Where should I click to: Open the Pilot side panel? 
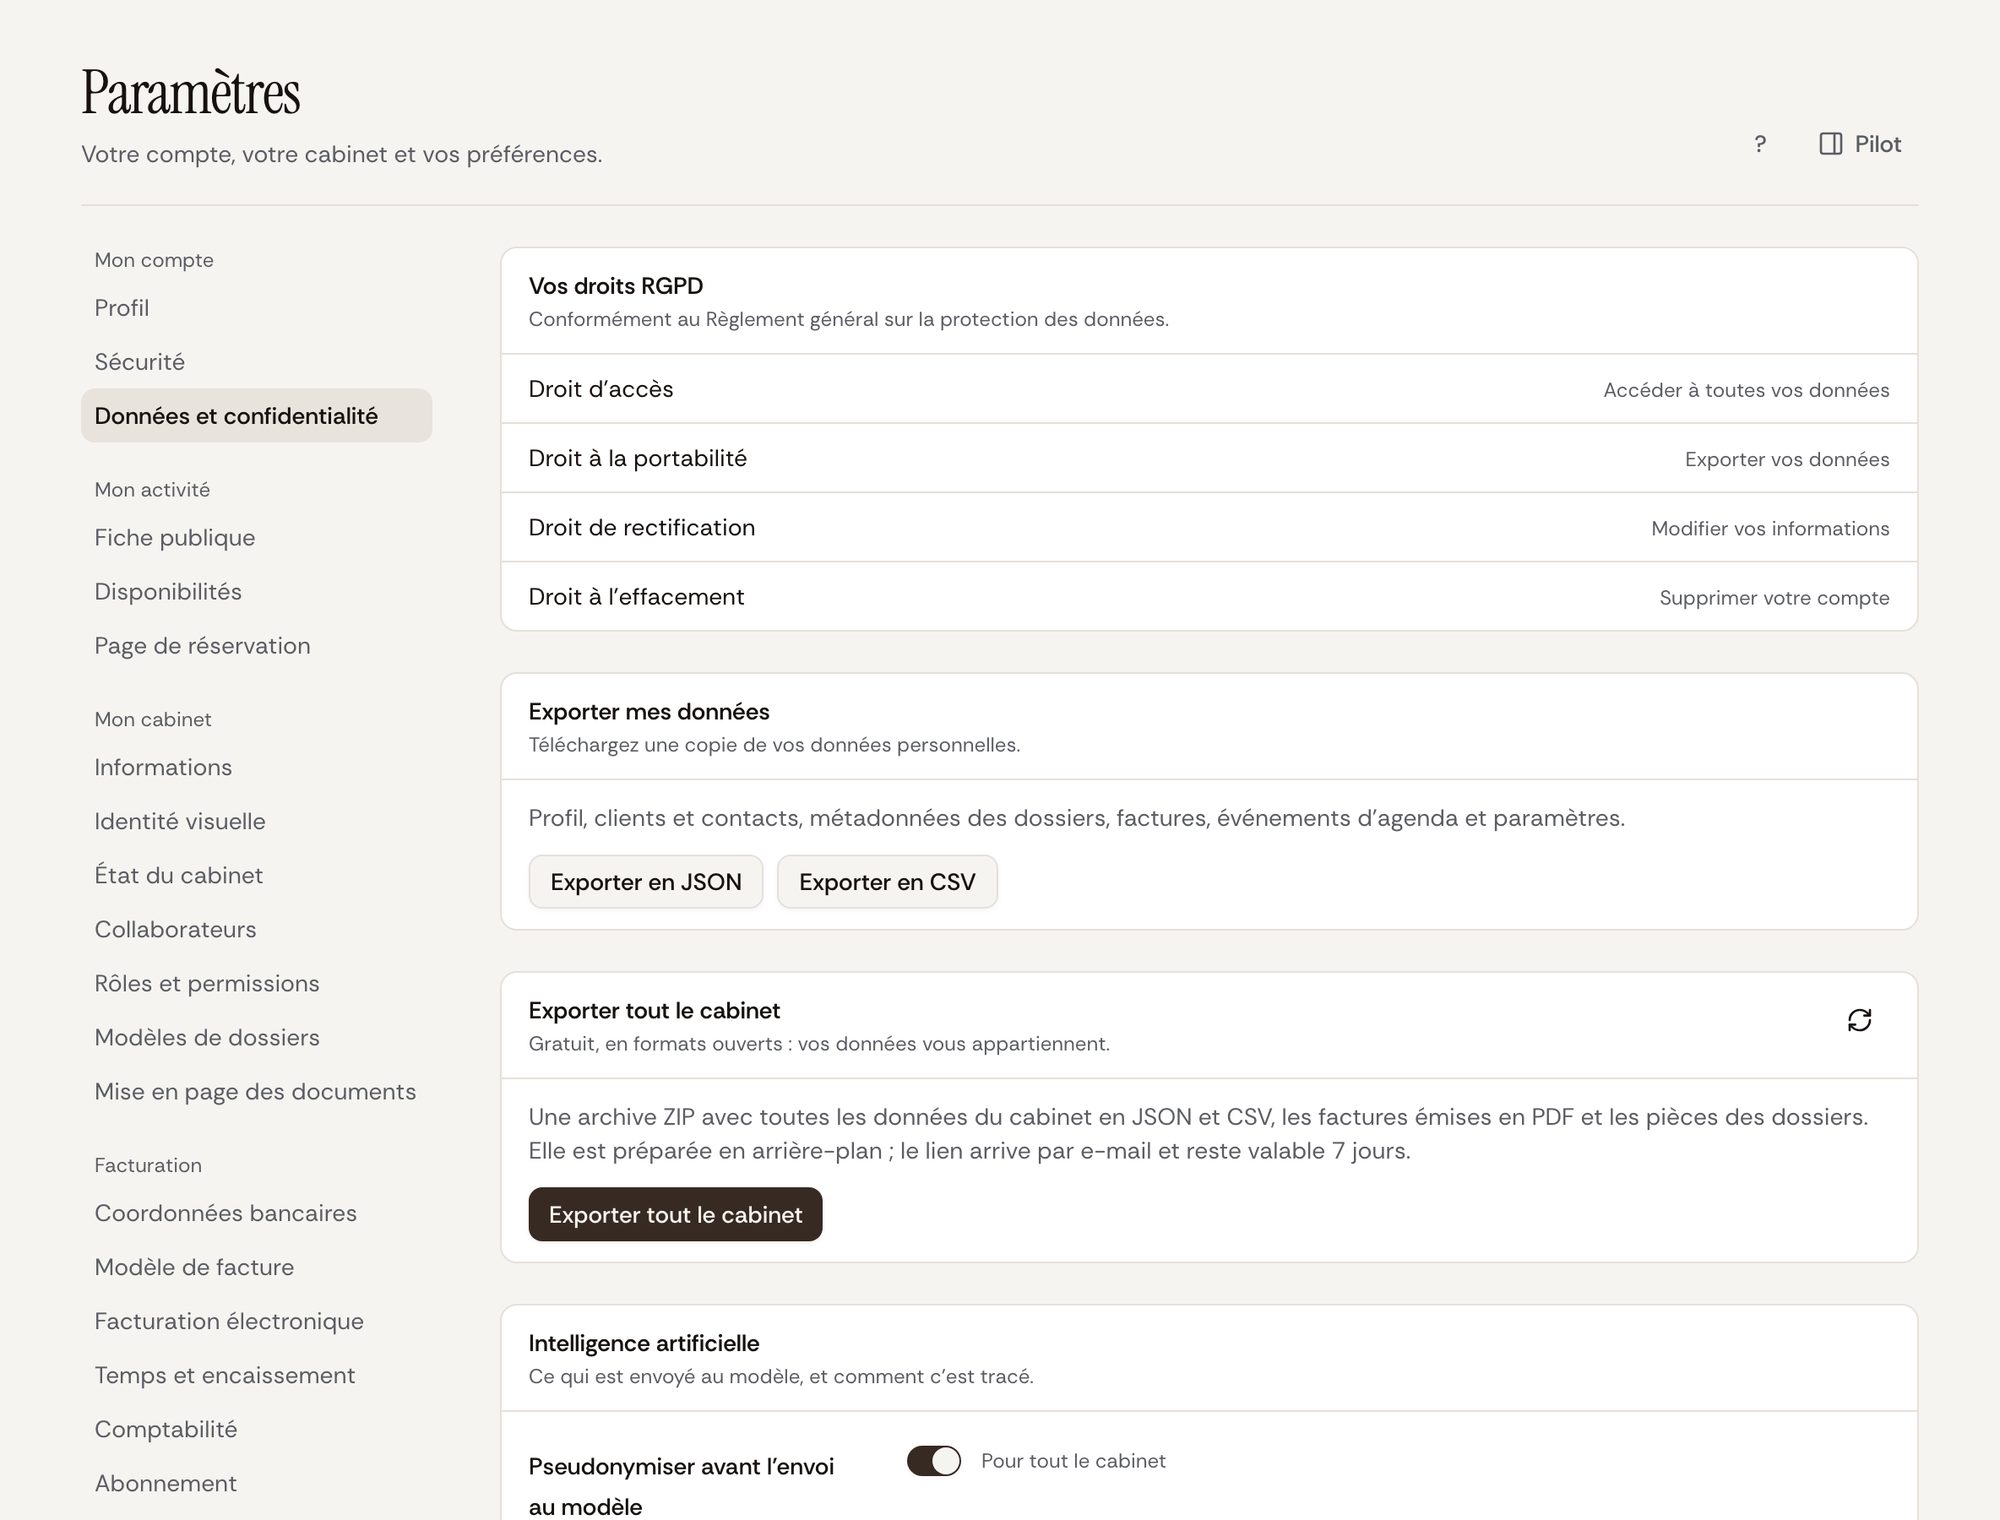(x=1860, y=144)
